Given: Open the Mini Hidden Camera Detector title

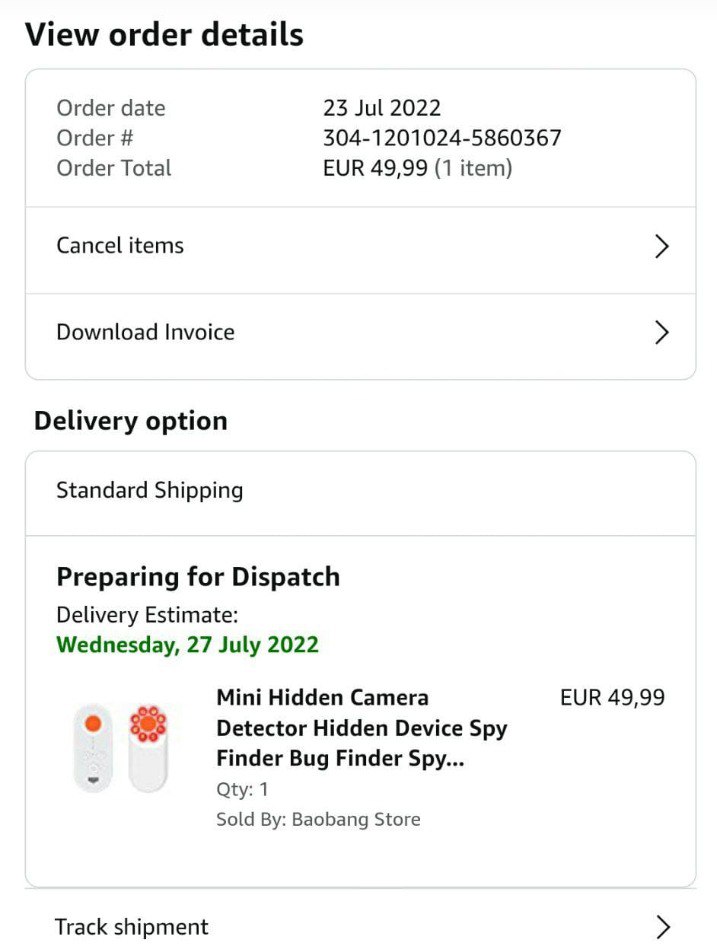Looking at the screenshot, I should pos(361,728).
